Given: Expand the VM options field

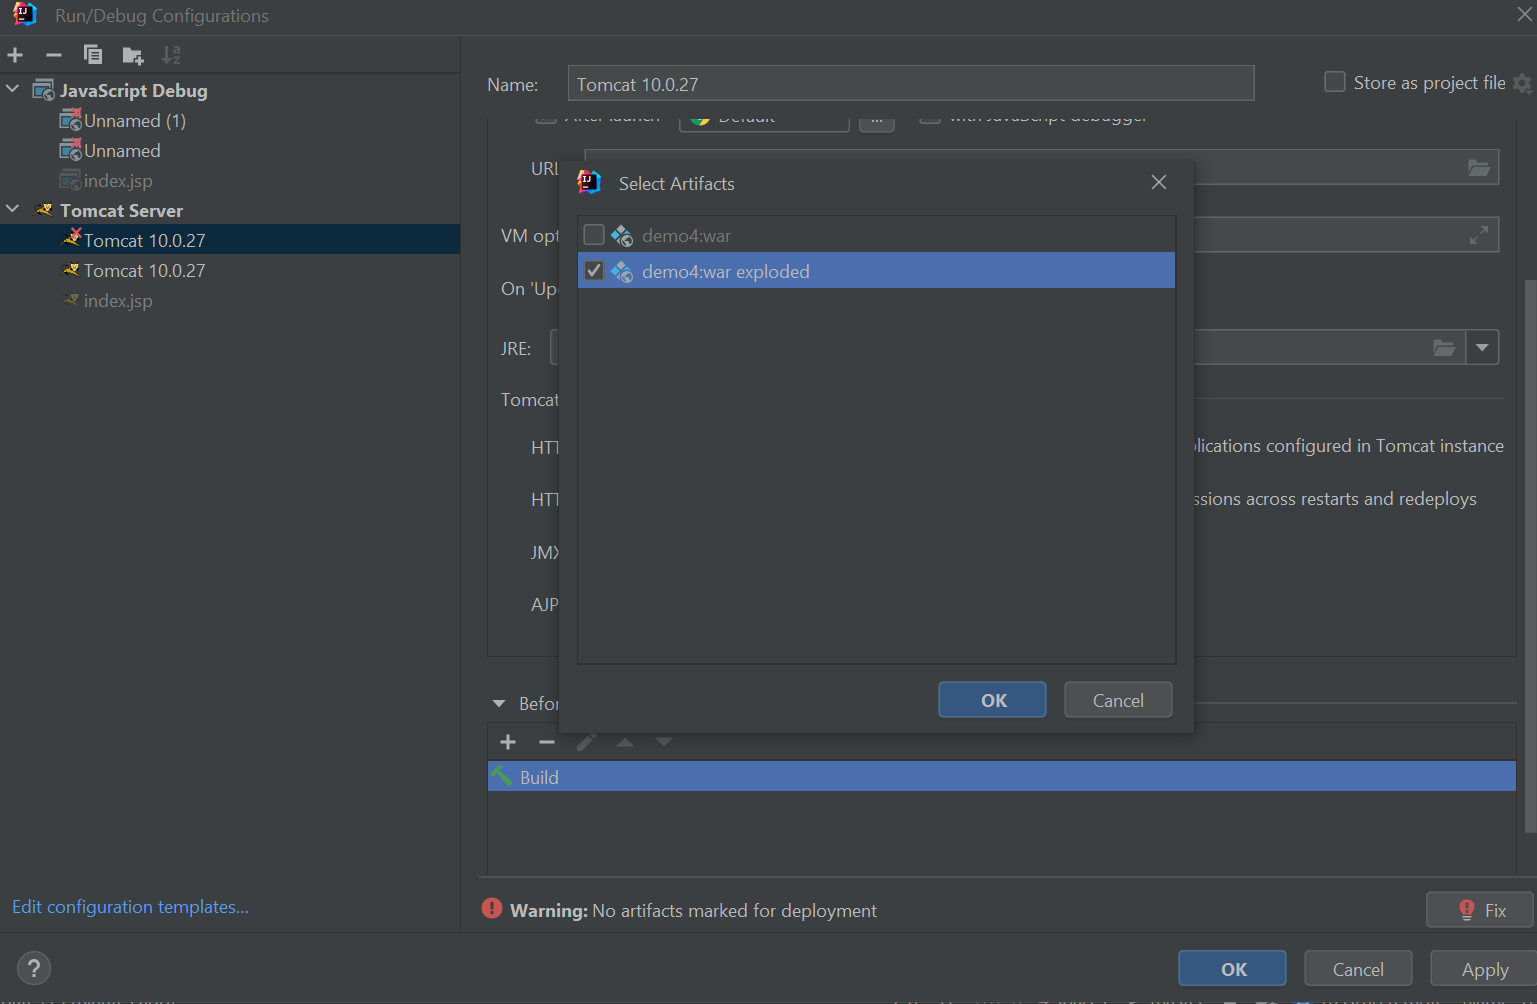Looking at the screenshot, I should point(1479,235).
